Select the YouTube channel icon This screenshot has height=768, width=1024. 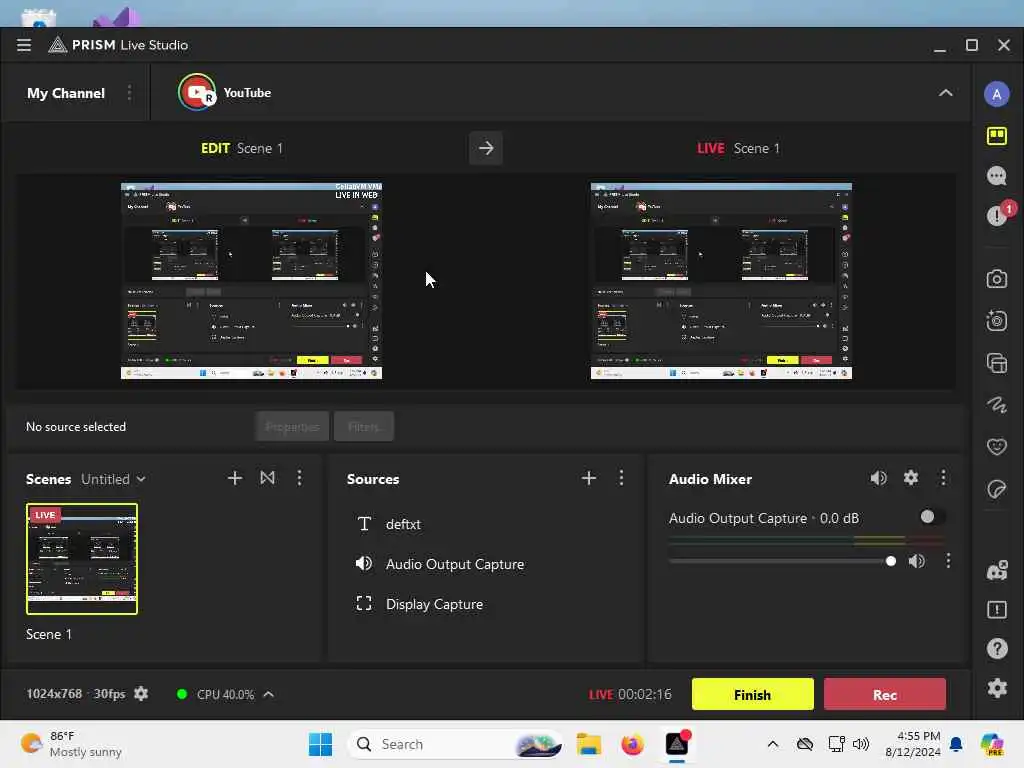[197, 93]
